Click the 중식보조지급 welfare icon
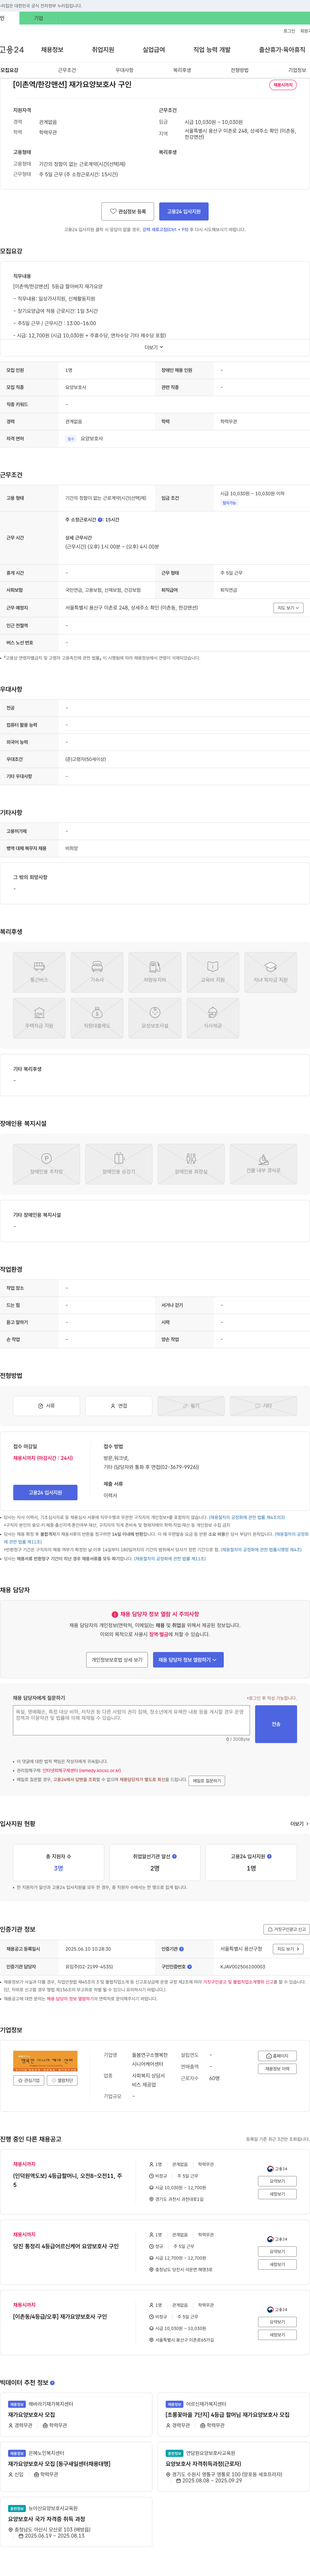The image size is (310, 2576). [155, 1018]
